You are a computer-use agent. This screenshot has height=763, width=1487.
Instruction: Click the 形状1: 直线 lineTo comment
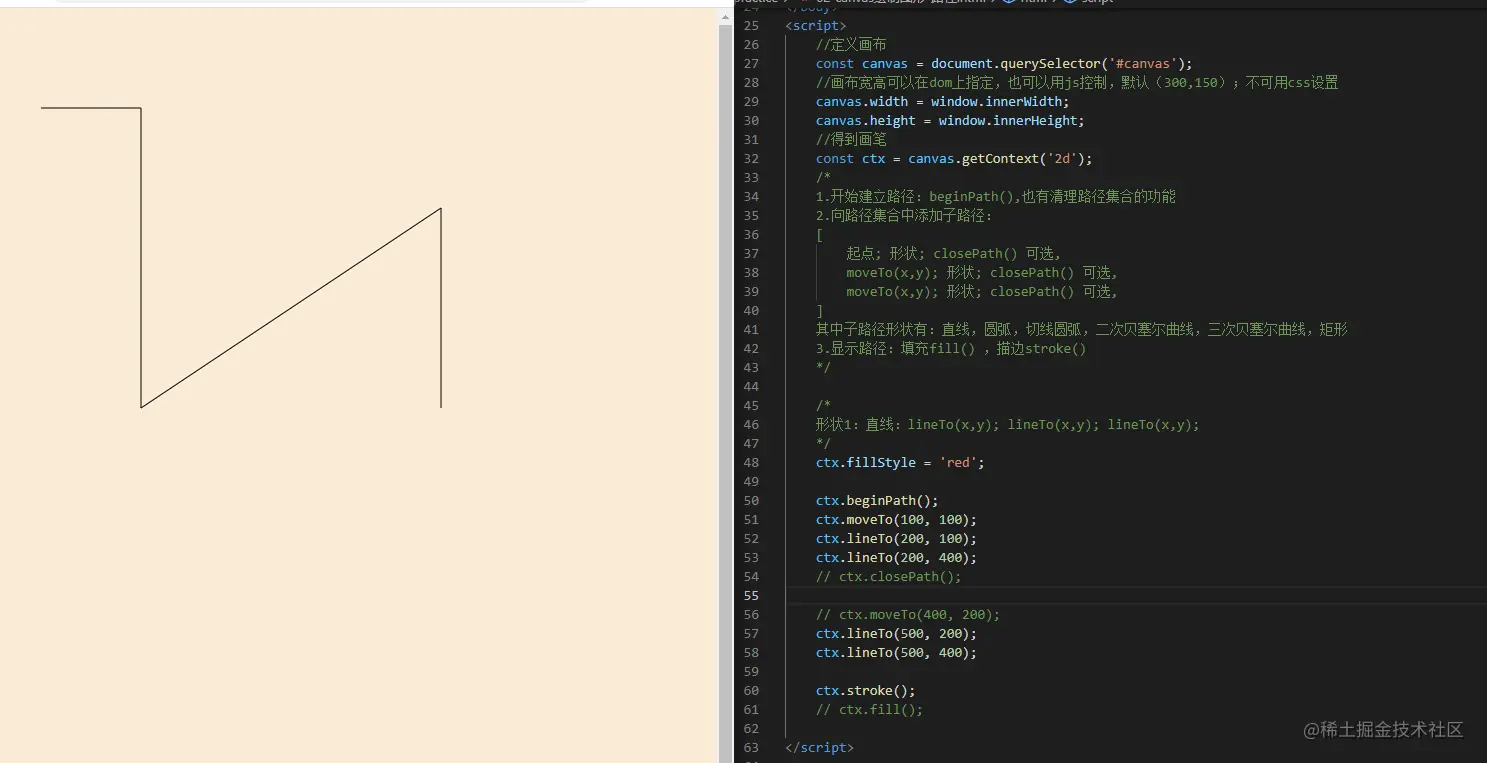1007,424
